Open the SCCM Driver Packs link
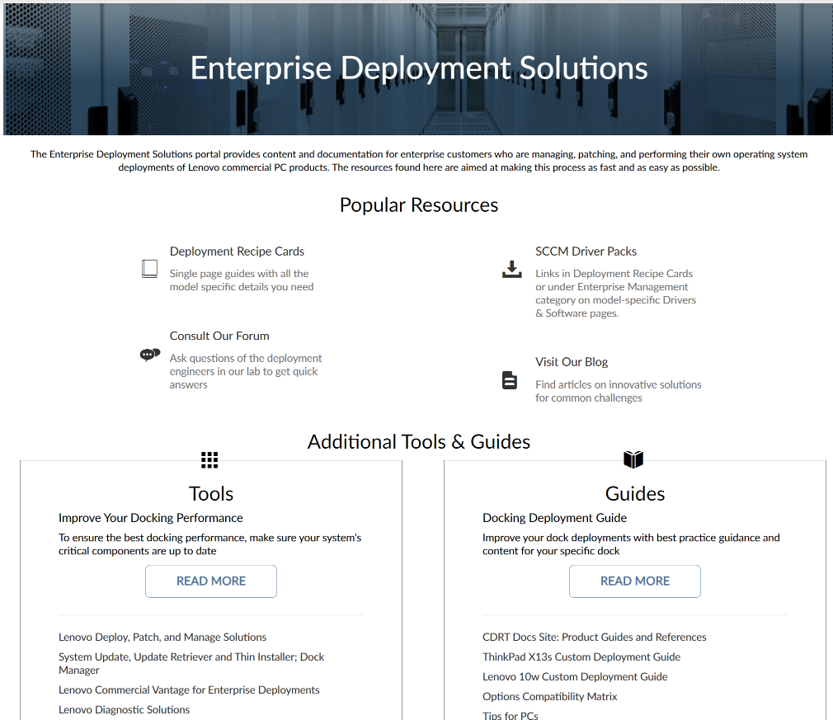The image size is (833, 720). pyautogui.click(x=585, y=251)
